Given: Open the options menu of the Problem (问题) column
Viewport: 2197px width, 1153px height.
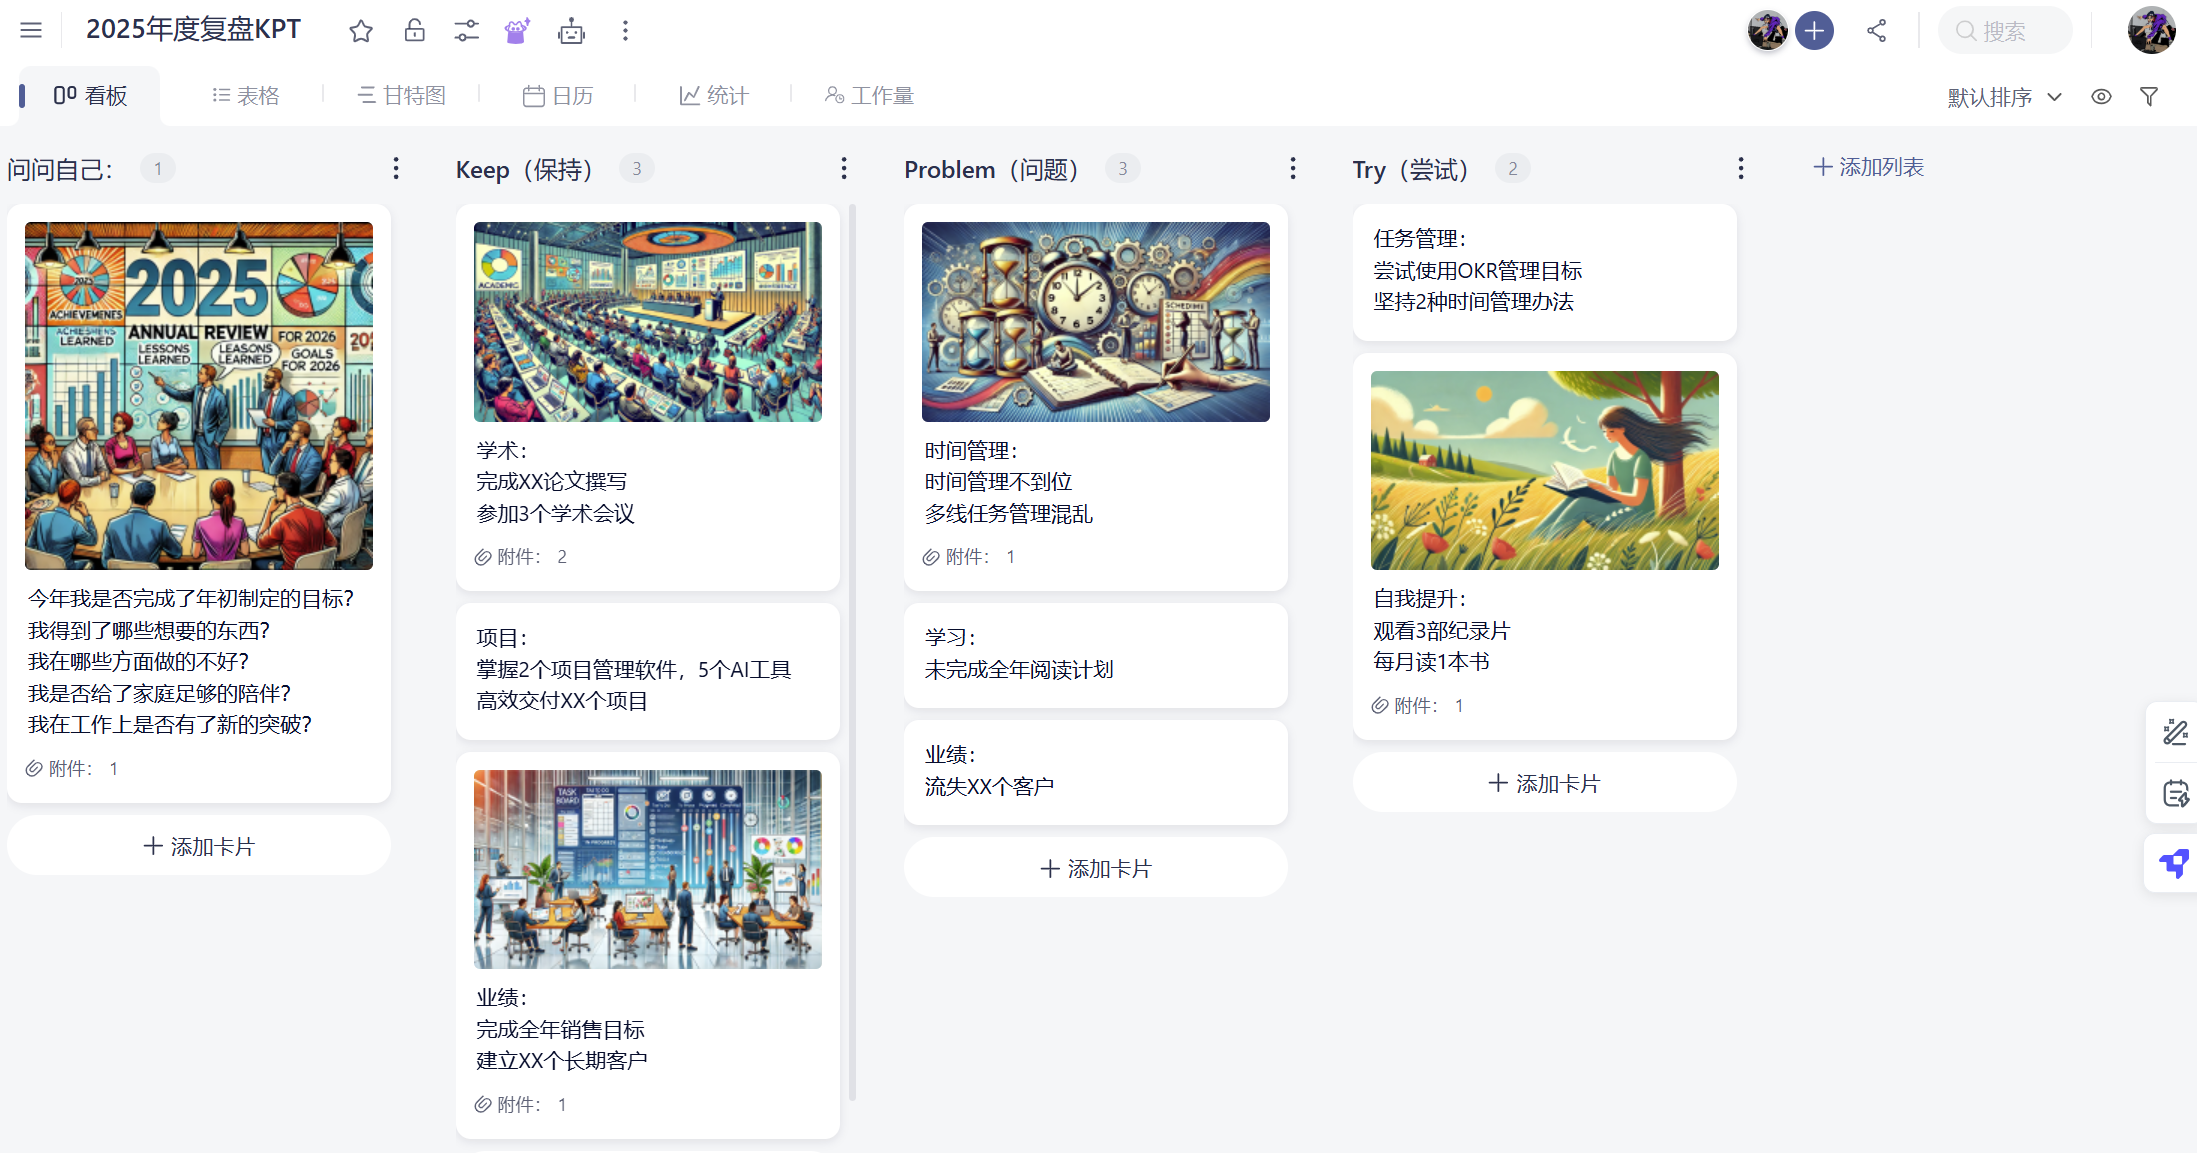Looking at the screenshot, I should (1293, 168).
